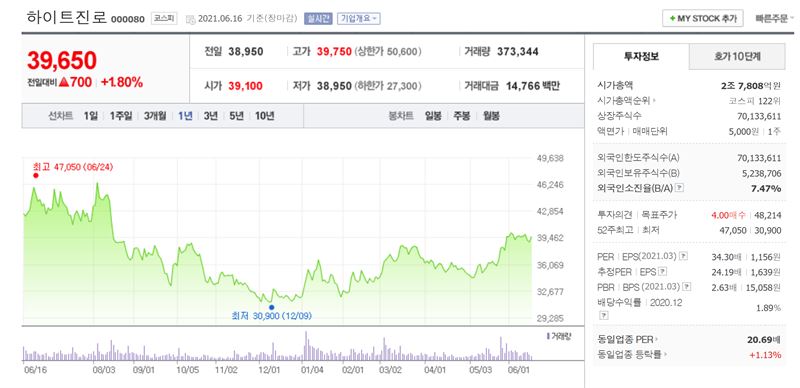Screen dimensions: 800x388
Task: Click the MY STOCK 추가 button
Action: point(703,18)
